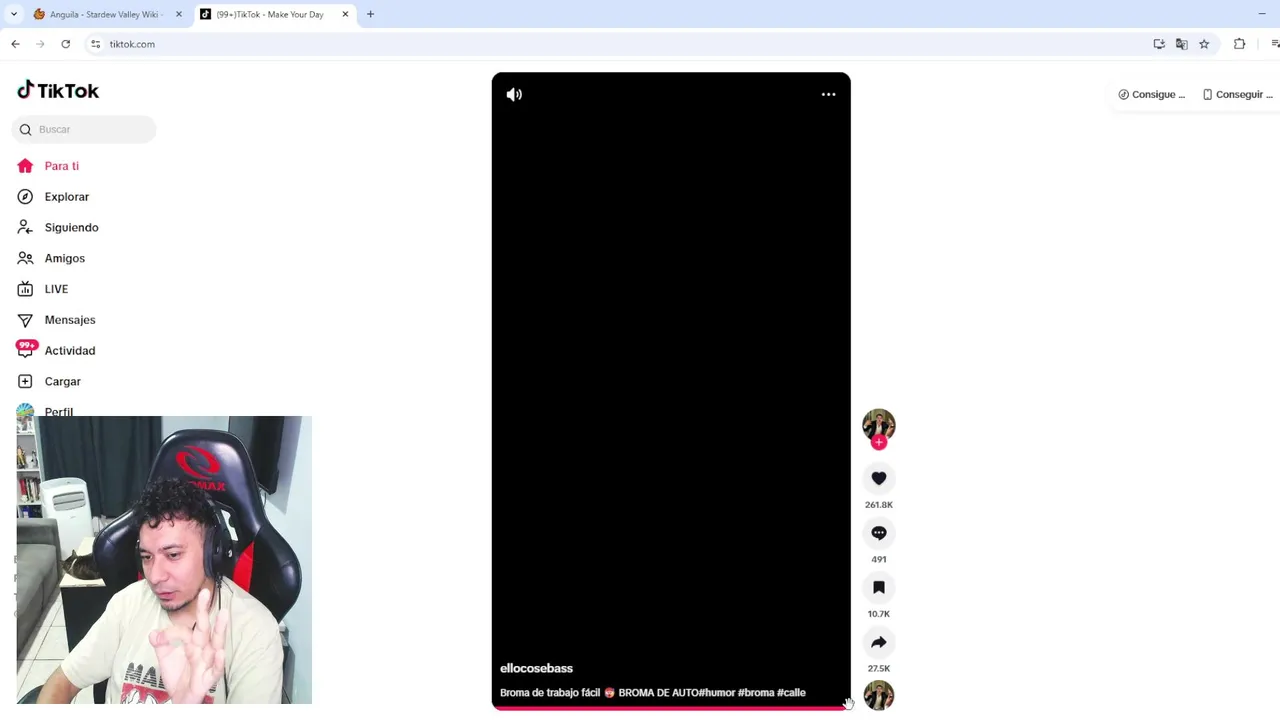Image resolution: width=1280 pixels, height=720 pixels.
Task: Click the Cargar plus-square icon
Action: point(25,381)
